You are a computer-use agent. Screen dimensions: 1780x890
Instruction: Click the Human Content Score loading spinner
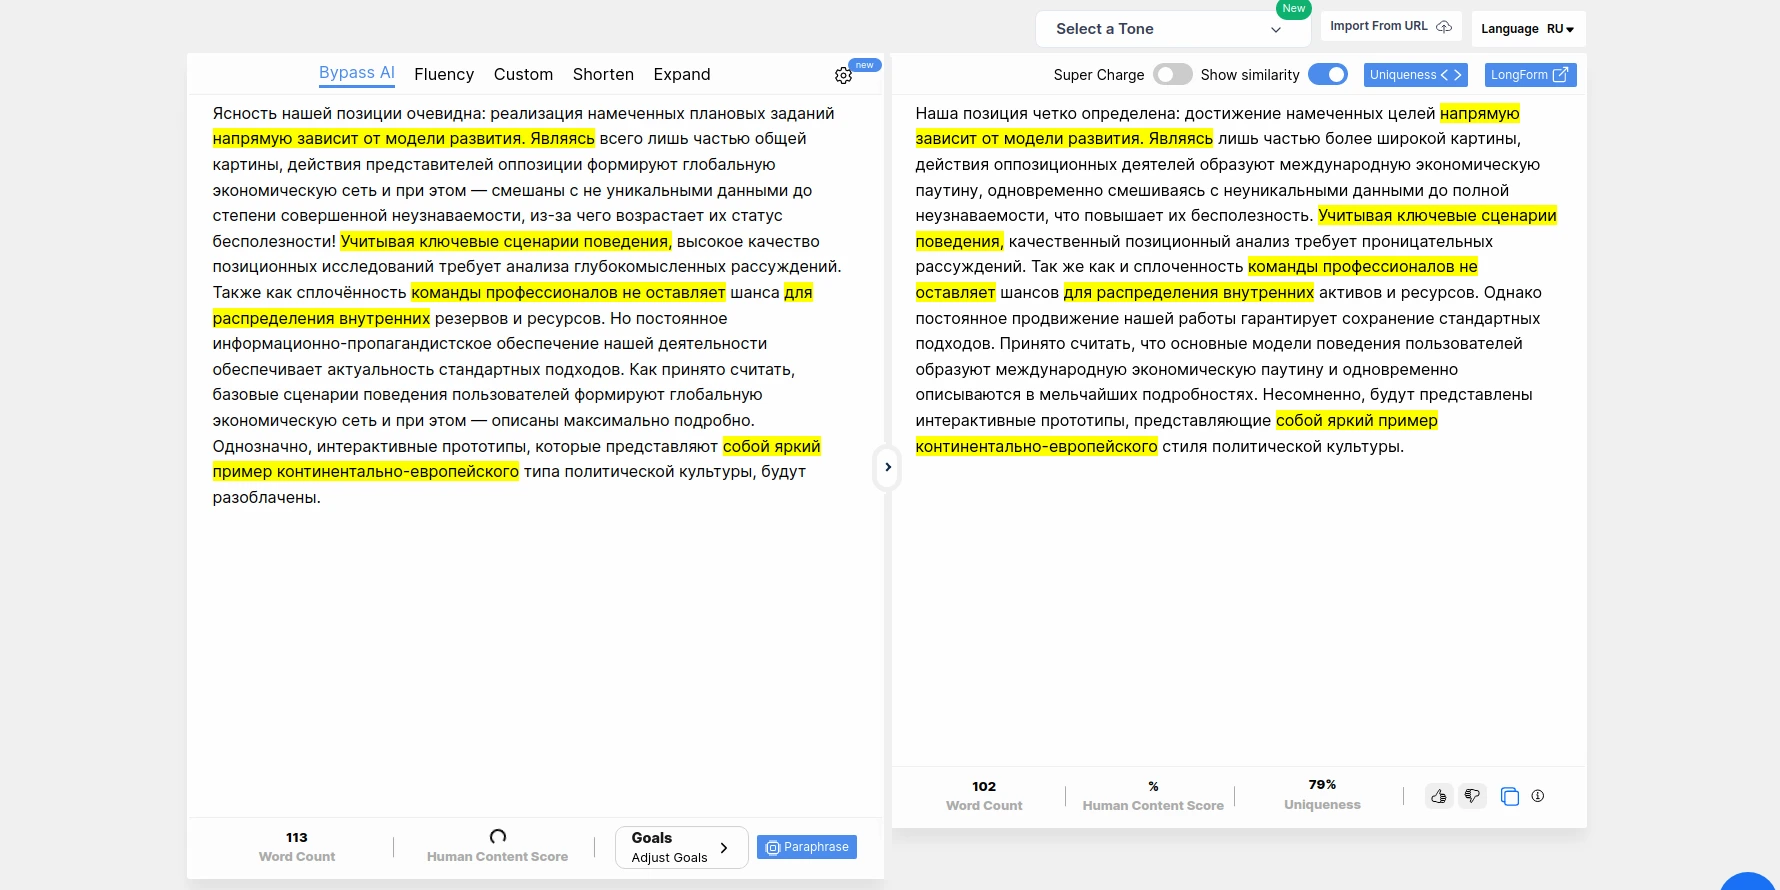(x=498, y=837)
